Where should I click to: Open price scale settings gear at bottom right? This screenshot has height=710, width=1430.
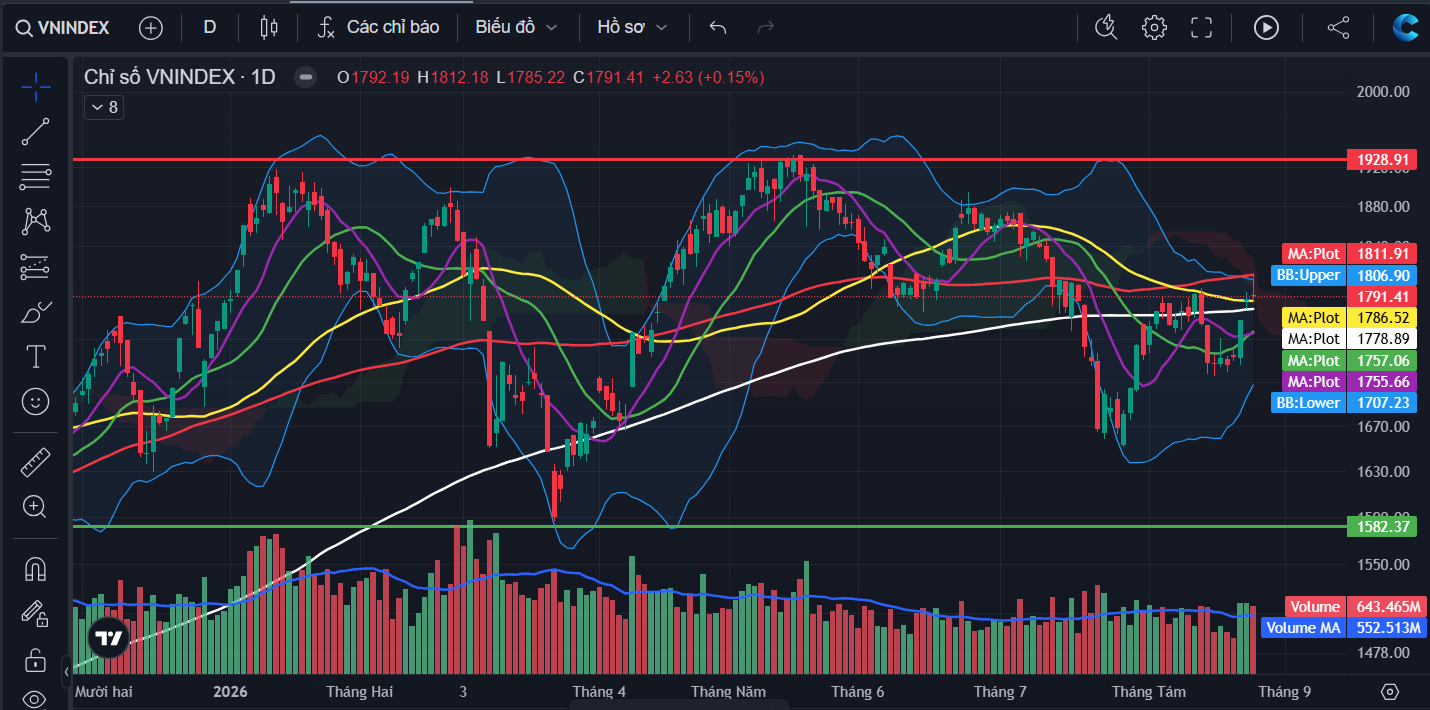[x=1389, y=692]
